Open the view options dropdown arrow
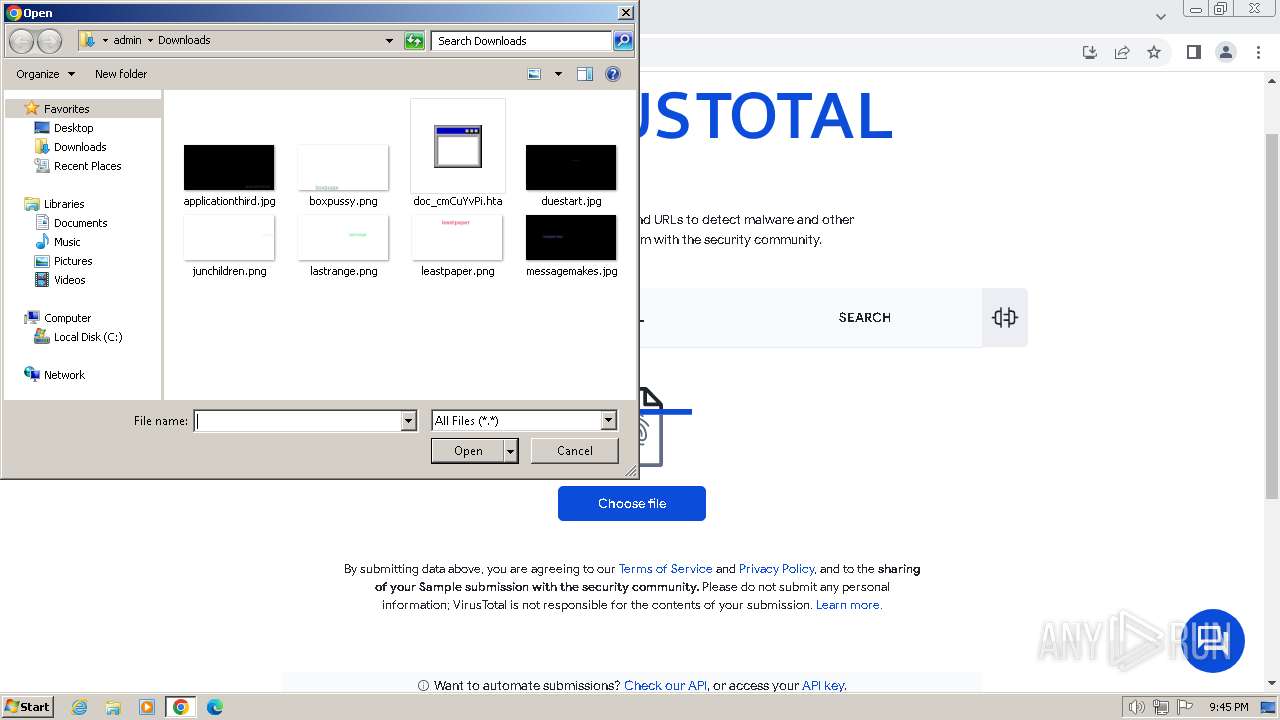 click(x=558, y=74)
